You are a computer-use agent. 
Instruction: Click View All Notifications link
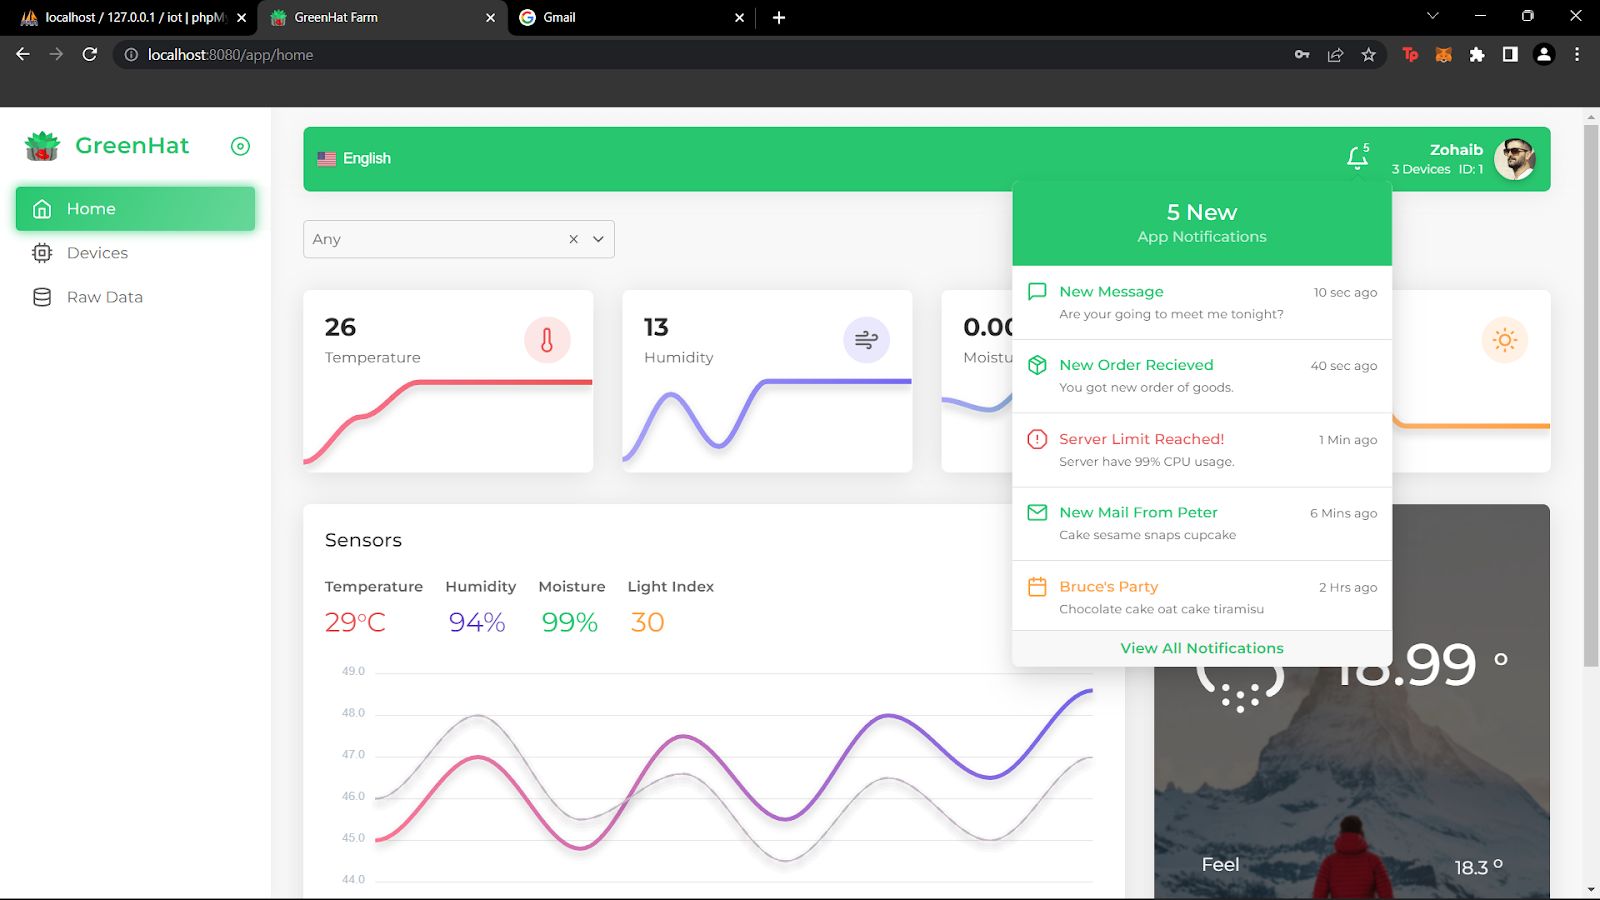(1201, 648)
